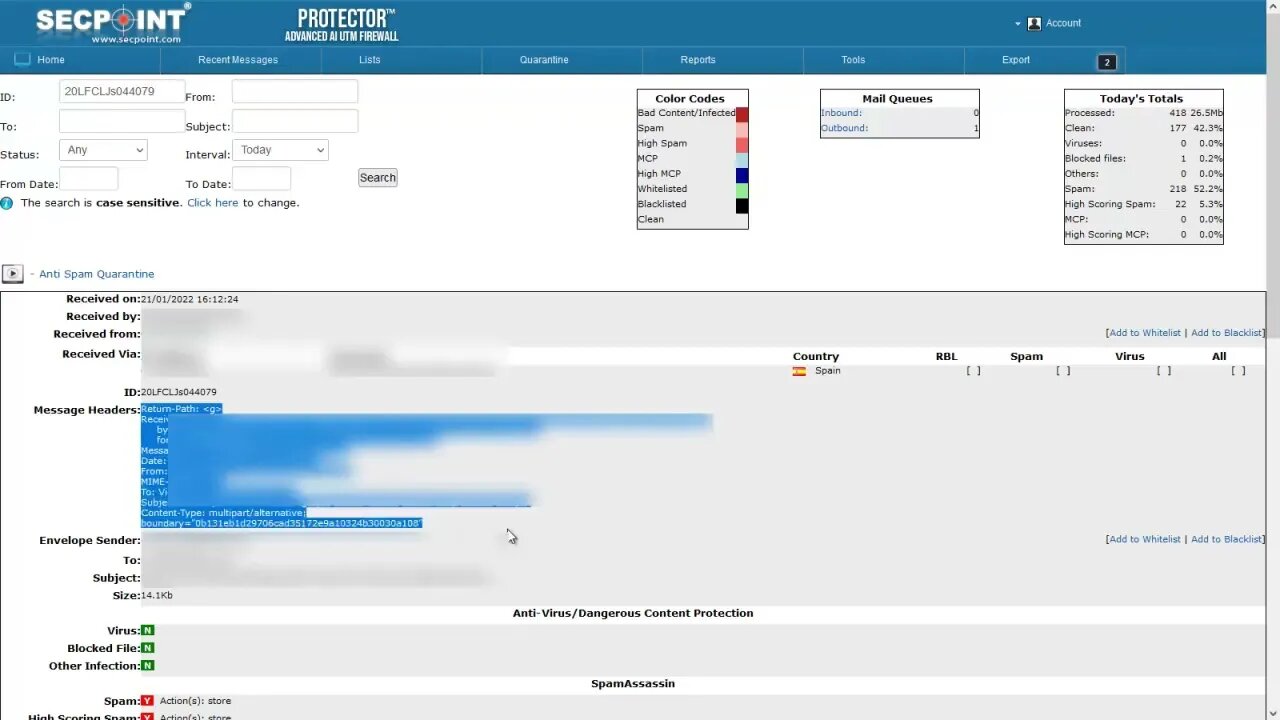Click the received date 21/01/2022 16:12:24
The height and width of the screenshot is (720, 1280).
click(190, 299)
